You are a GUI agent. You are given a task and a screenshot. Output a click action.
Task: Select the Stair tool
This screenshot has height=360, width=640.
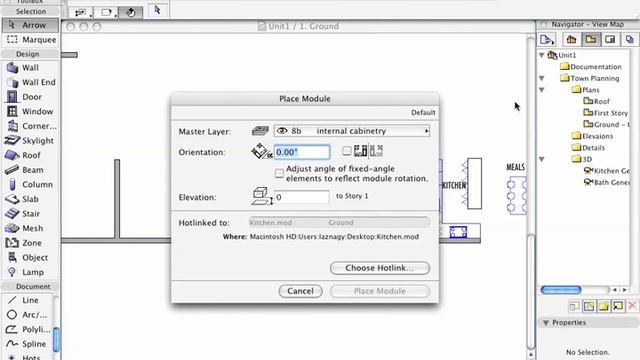click(x=30, y=214)
